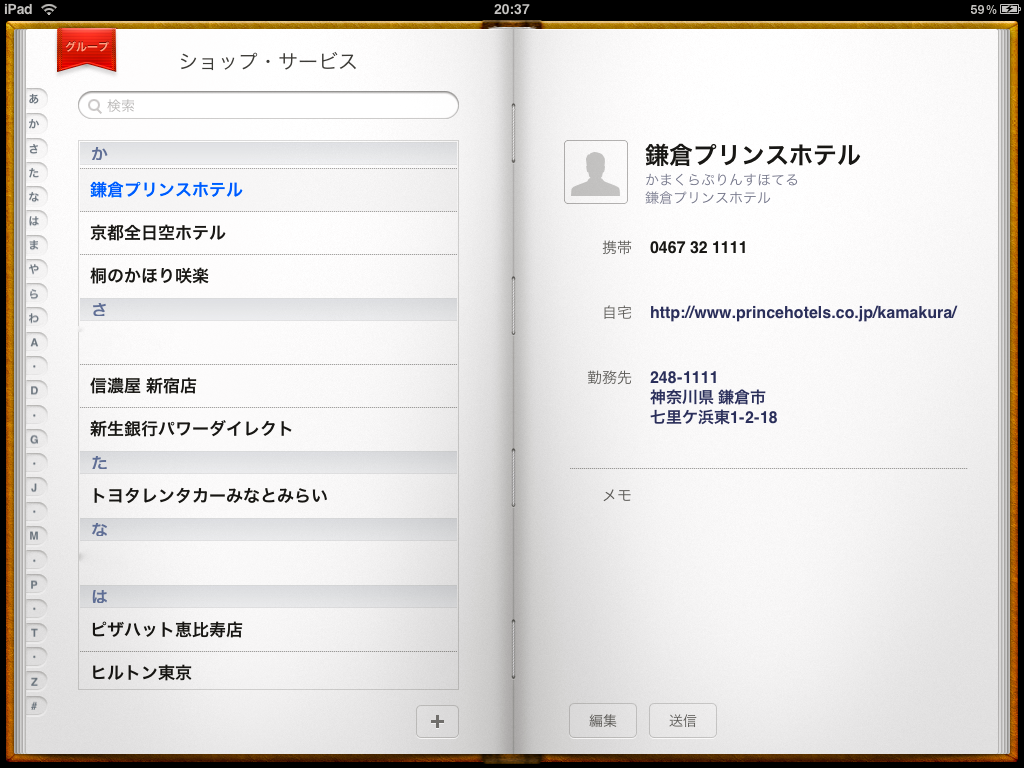Jump to Z in the index tabs

tap(35, 682)
